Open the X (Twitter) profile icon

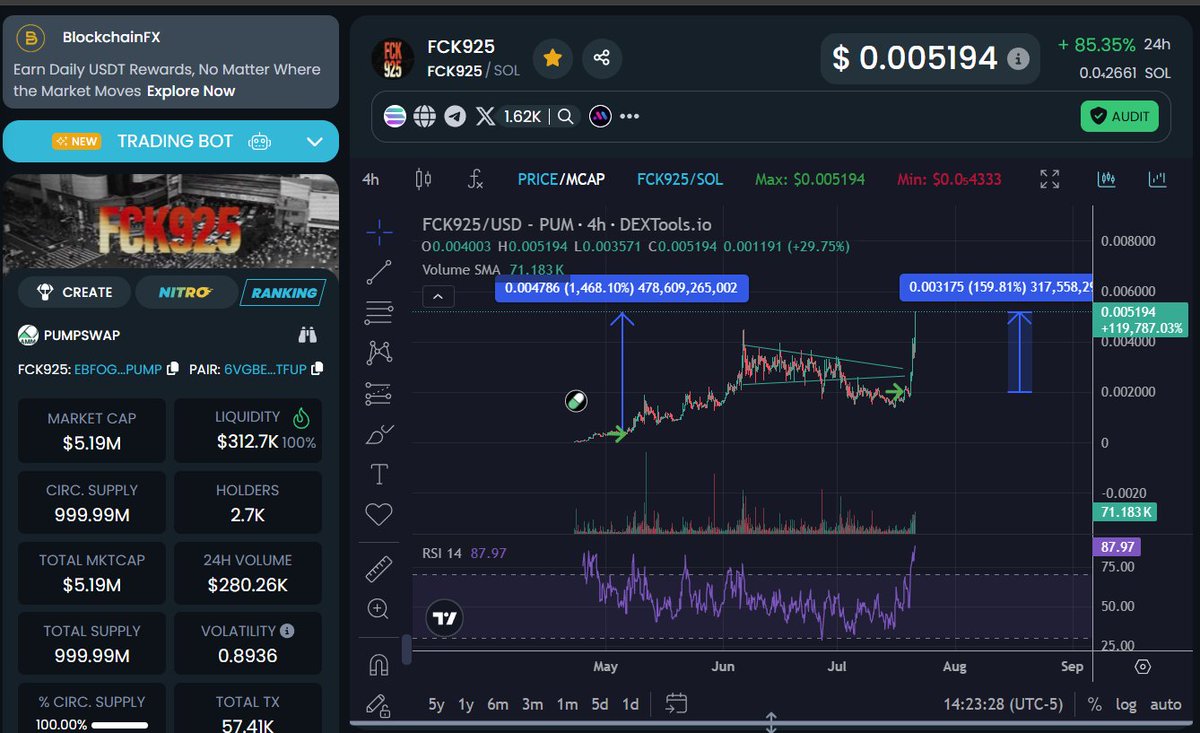coord(486,116)
